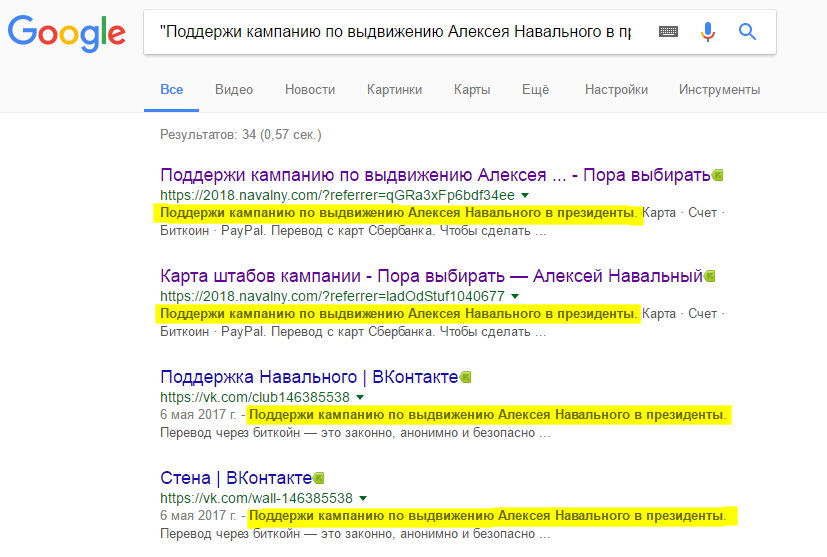This screenshot has width=827, height=557.
Task: Click green badge beside 'Поддержка Навального | ВКонтакте'
Action: click(465, 377)
